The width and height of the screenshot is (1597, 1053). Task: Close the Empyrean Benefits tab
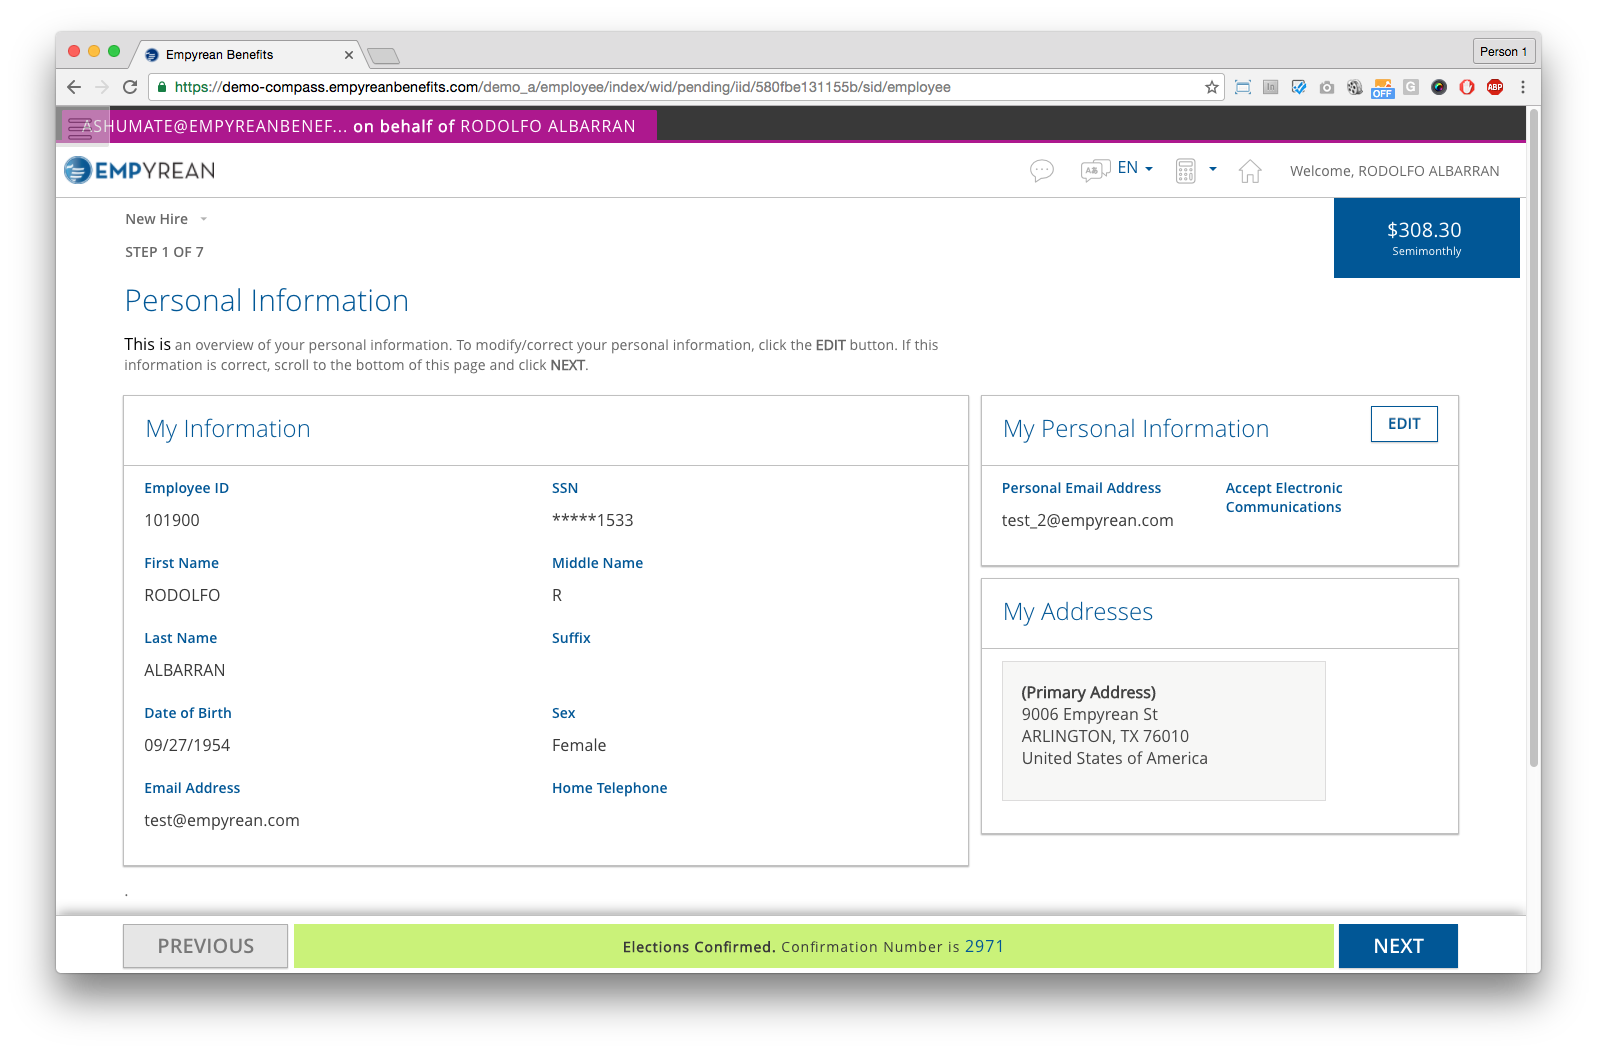348,55
